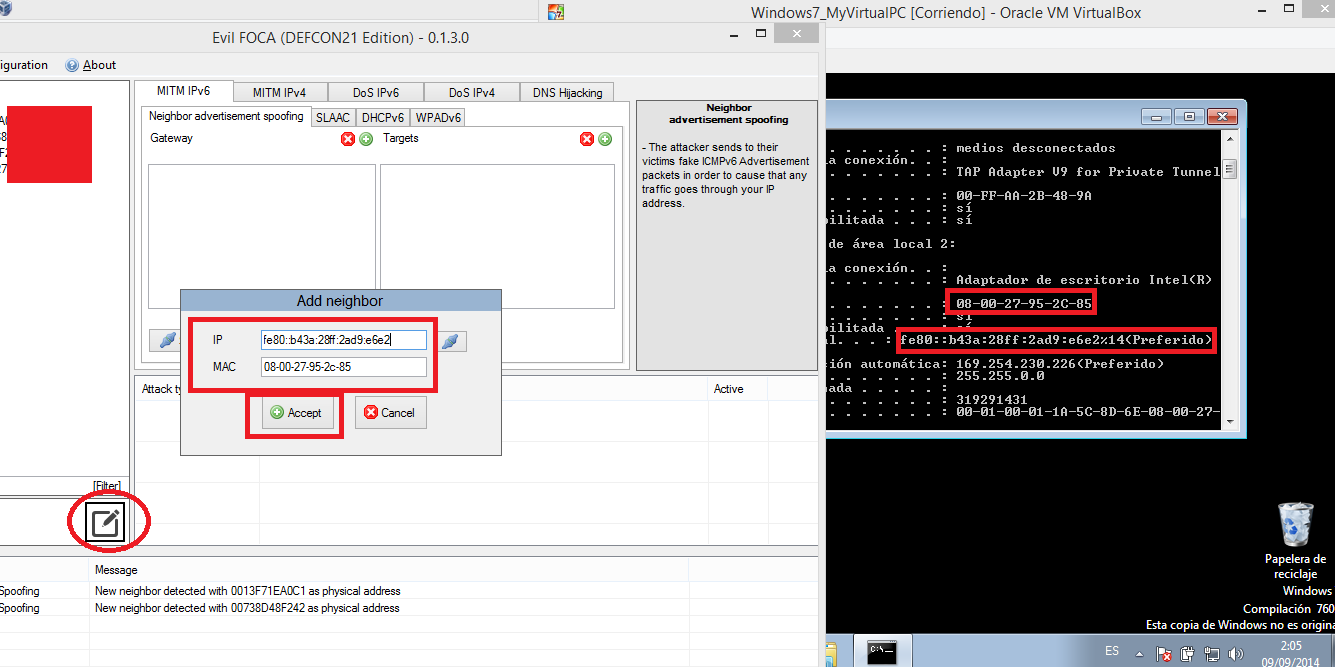1335x667 pixels.
Task: Remove gateway with red X icon
Action: [x=348, y=139]
